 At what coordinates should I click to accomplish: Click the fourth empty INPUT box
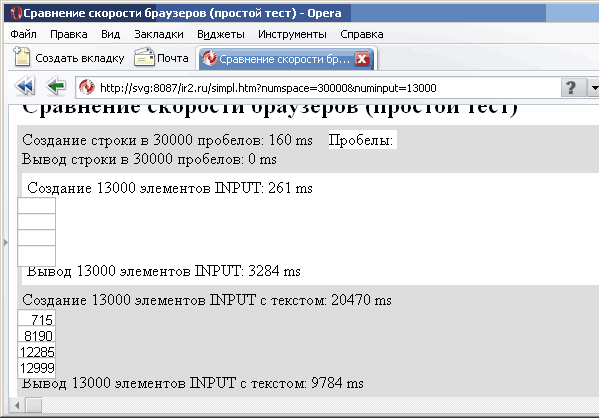37,256
